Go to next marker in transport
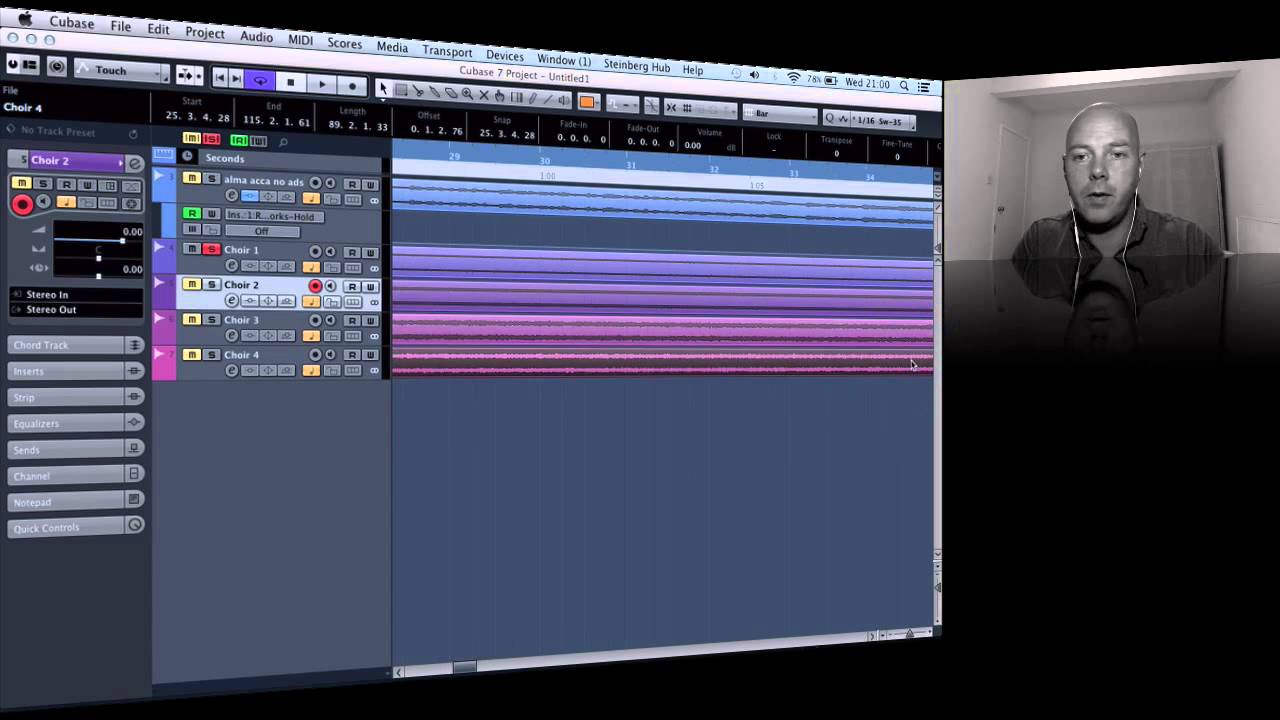1280x720 pixels. [236, 78]
